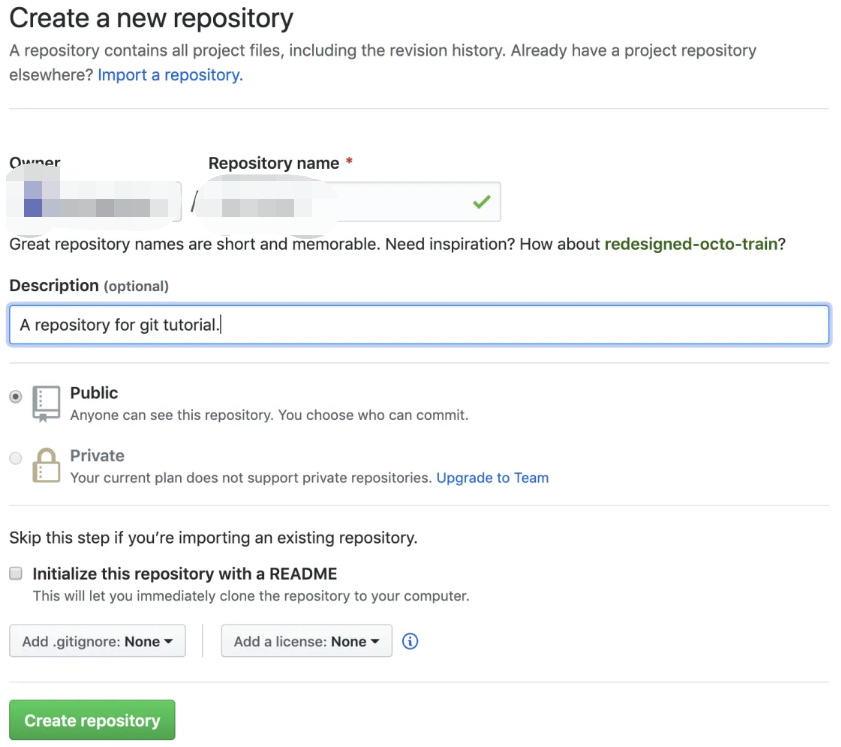This screenshot has height=747, width=841.
Task: Use the suggested name redesigned-octo-train
Action: (x=691, y=244)
